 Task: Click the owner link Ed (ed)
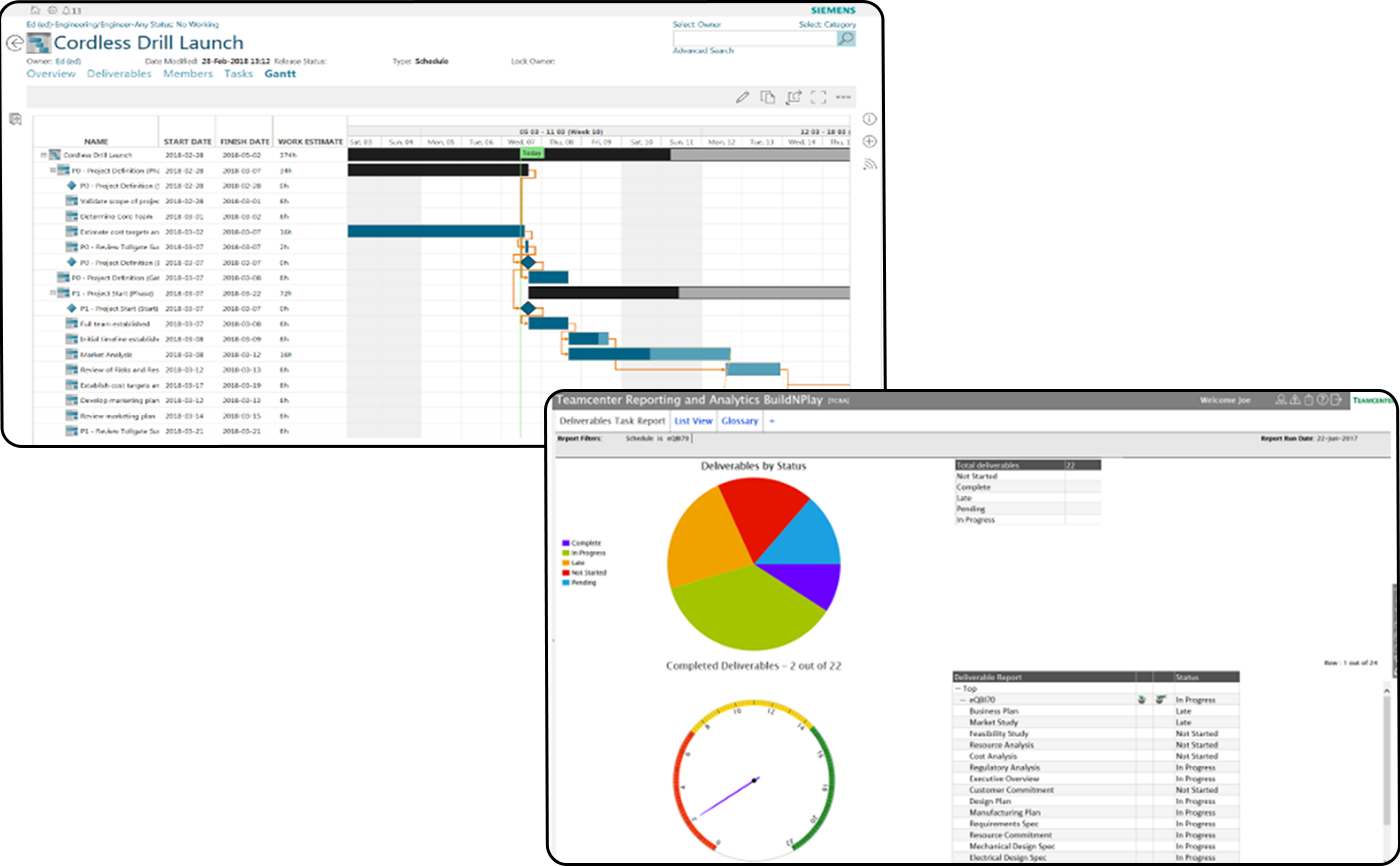tap(68, 61)
